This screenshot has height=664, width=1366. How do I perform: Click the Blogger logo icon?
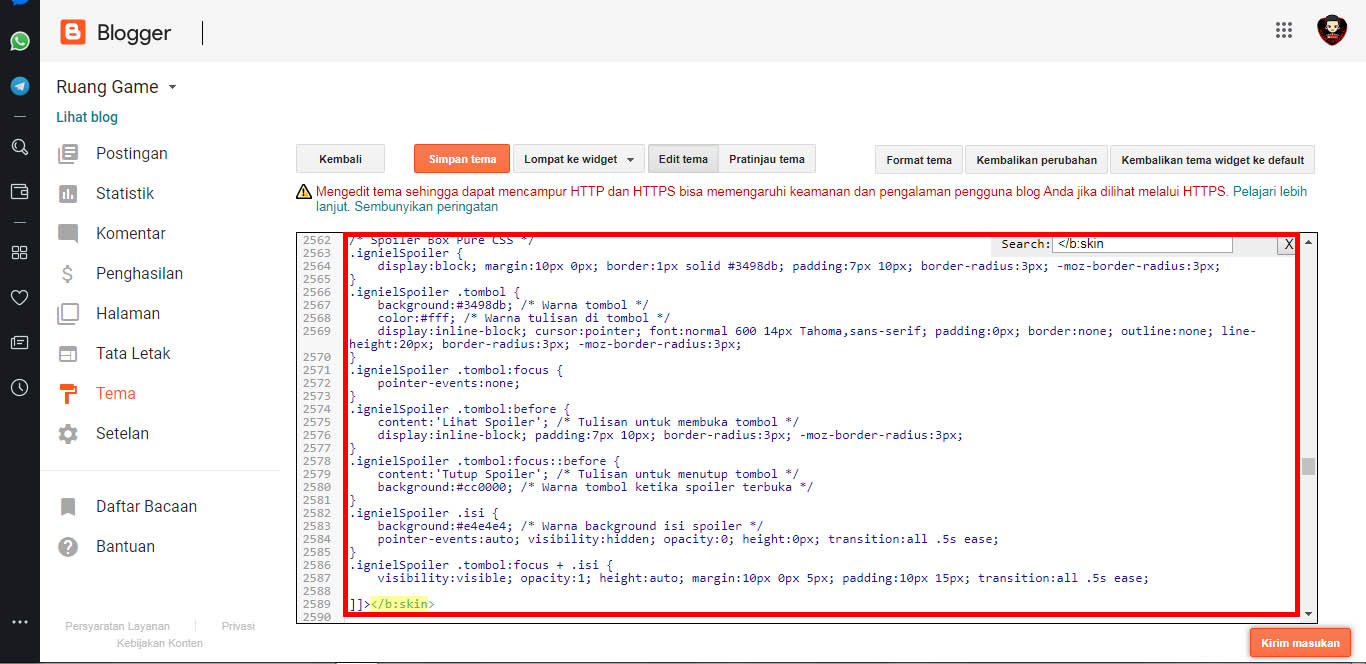(x=73, y=33)
